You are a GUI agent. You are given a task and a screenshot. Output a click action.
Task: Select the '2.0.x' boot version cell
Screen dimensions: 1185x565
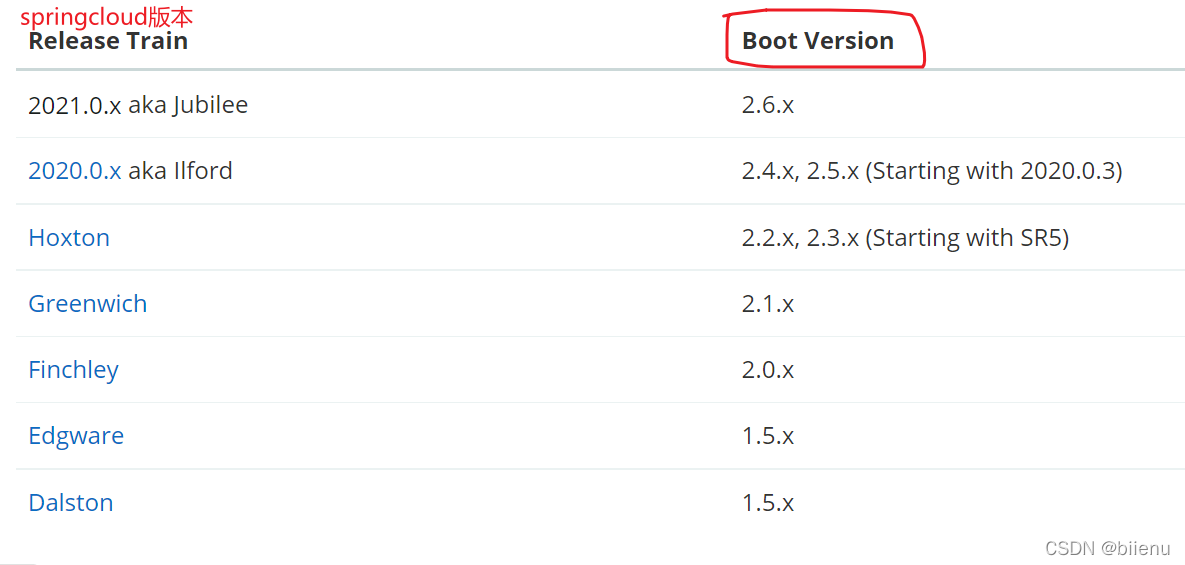tap(768, 370)
